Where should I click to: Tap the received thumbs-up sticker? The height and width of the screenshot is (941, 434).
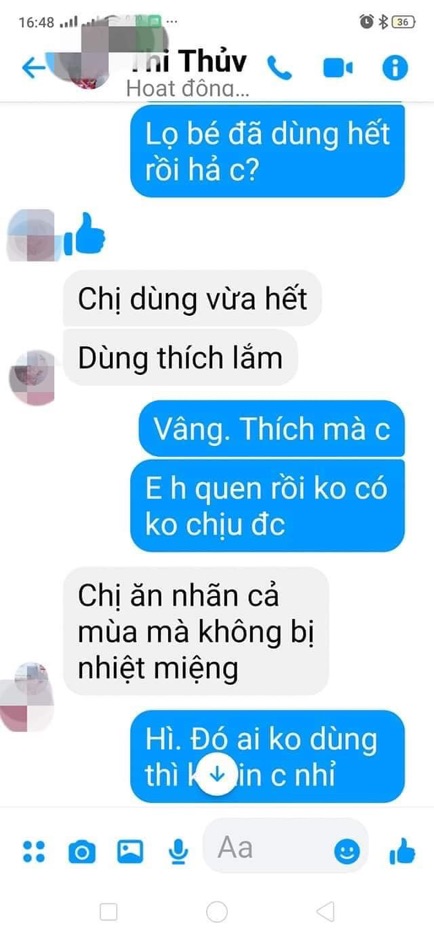click(85, 234)
